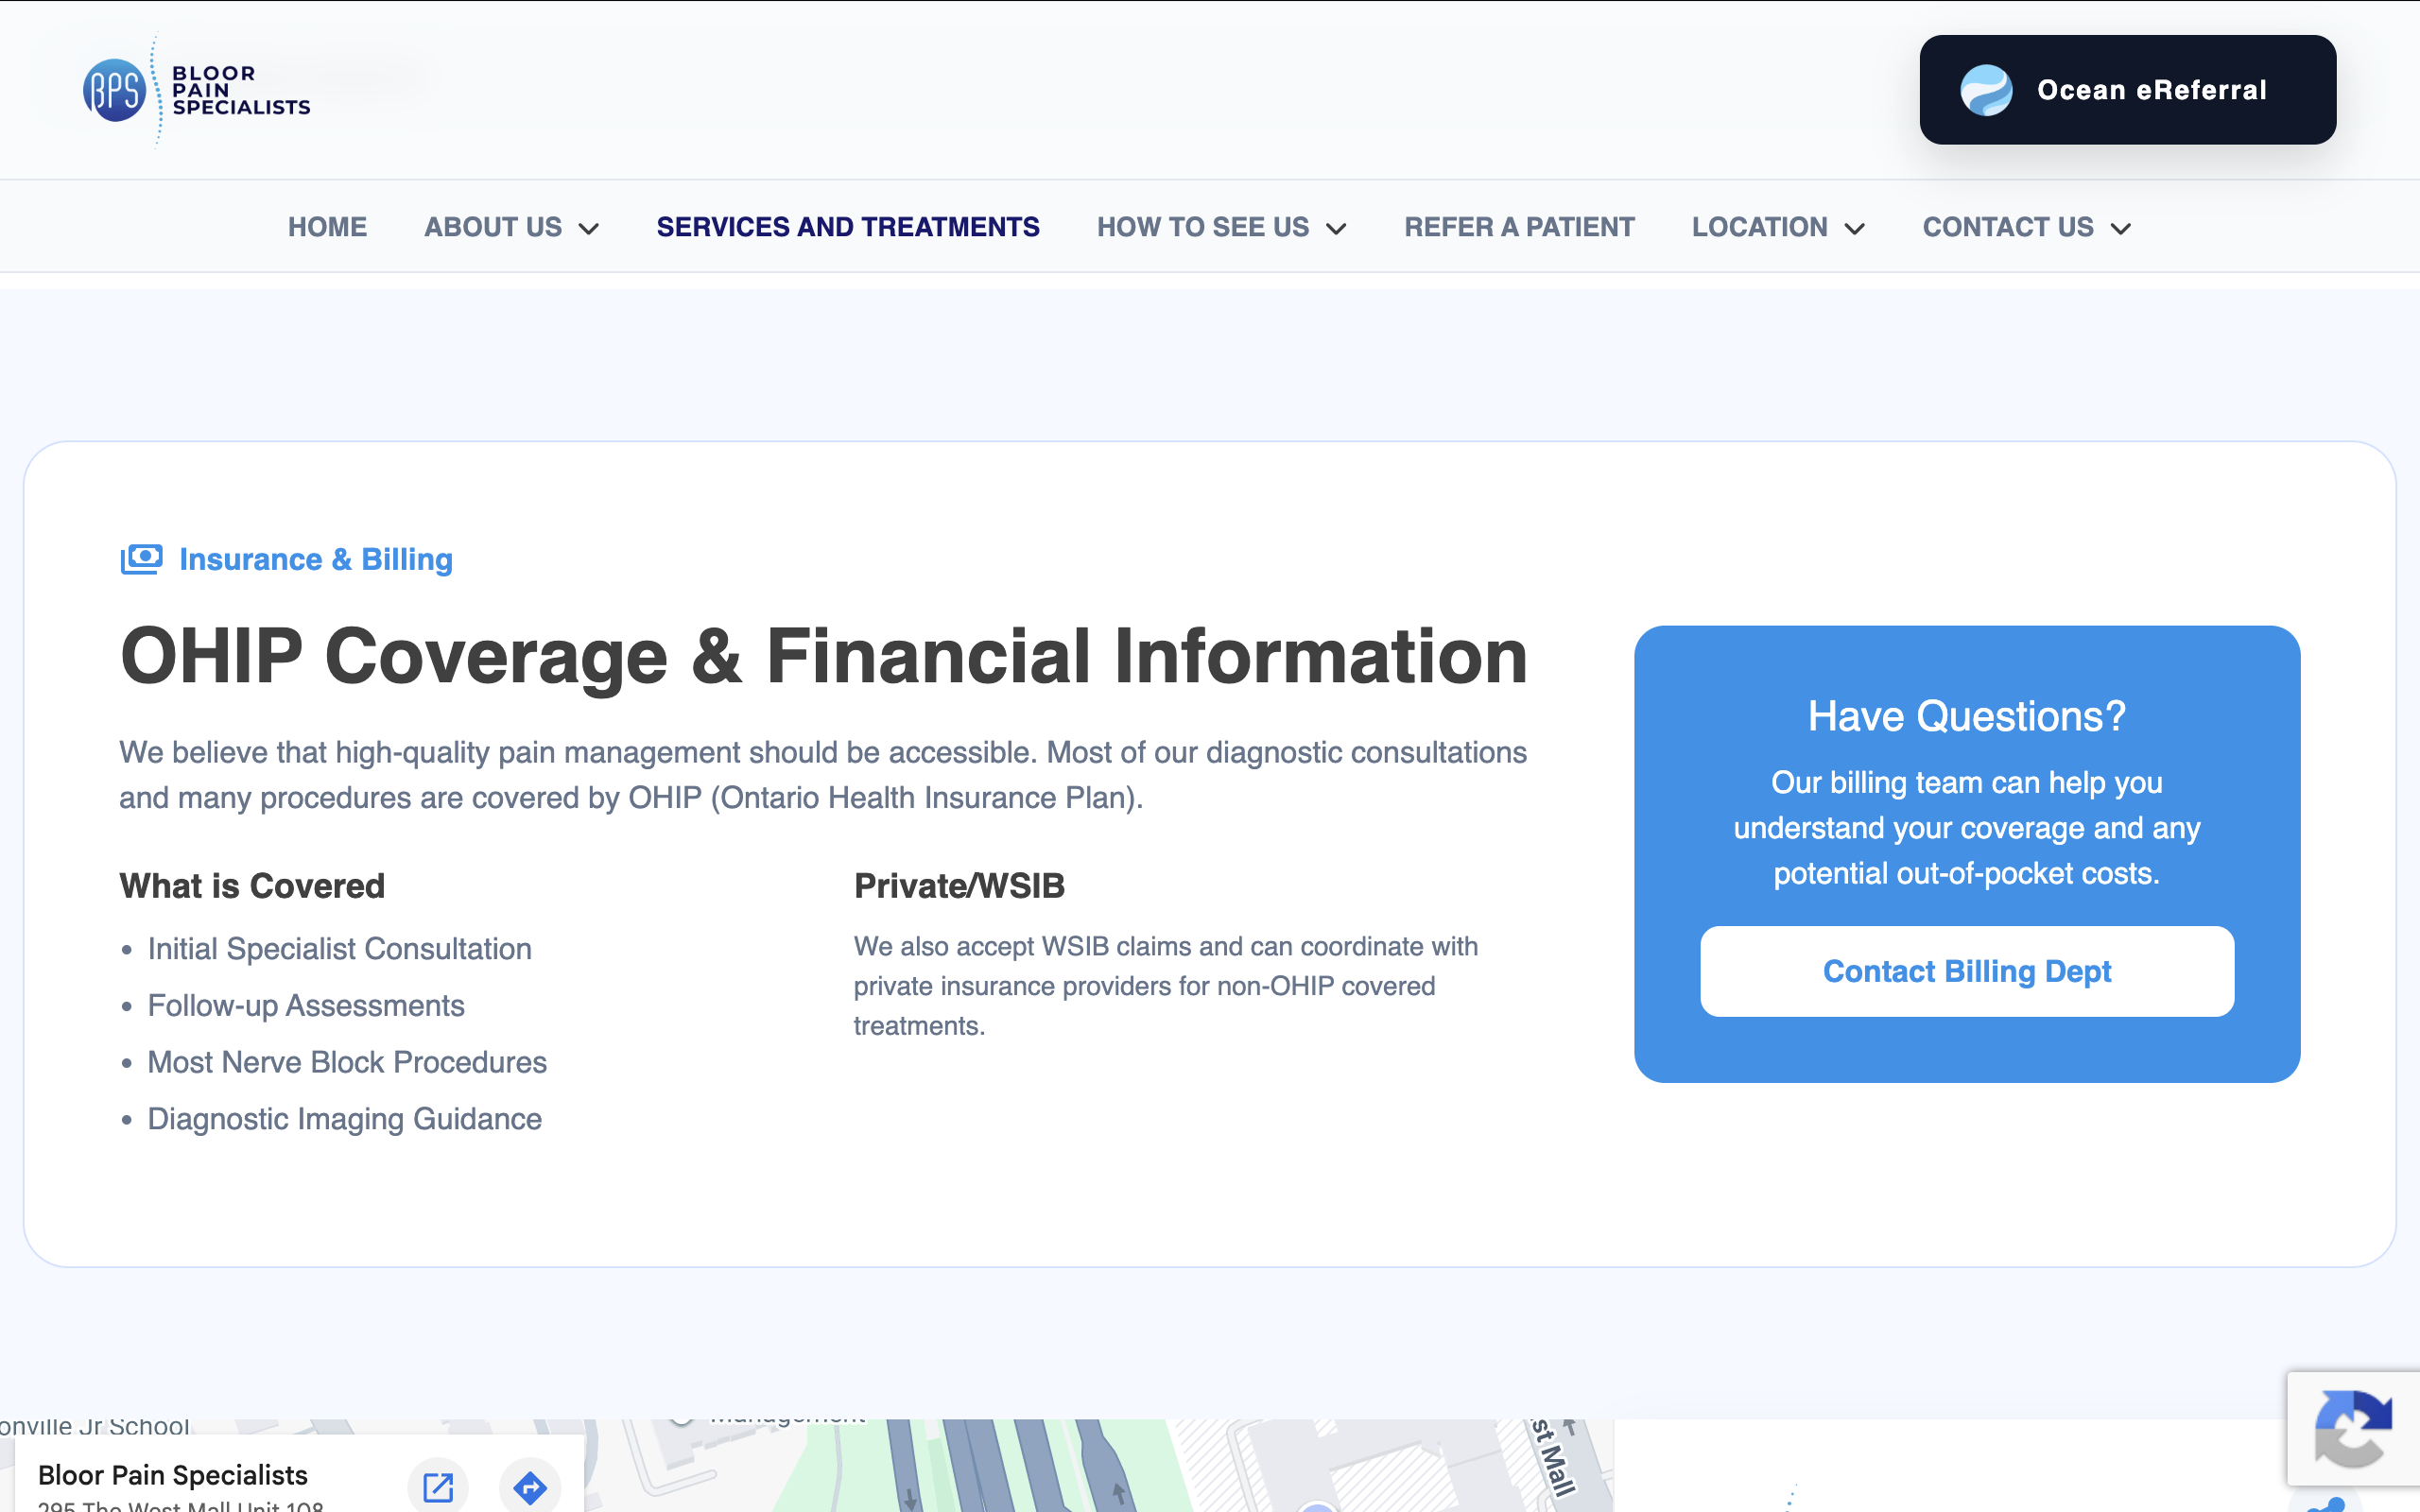Click the BPS circular logo icon
This screenshot has height=1512, width=2420.
114,90
